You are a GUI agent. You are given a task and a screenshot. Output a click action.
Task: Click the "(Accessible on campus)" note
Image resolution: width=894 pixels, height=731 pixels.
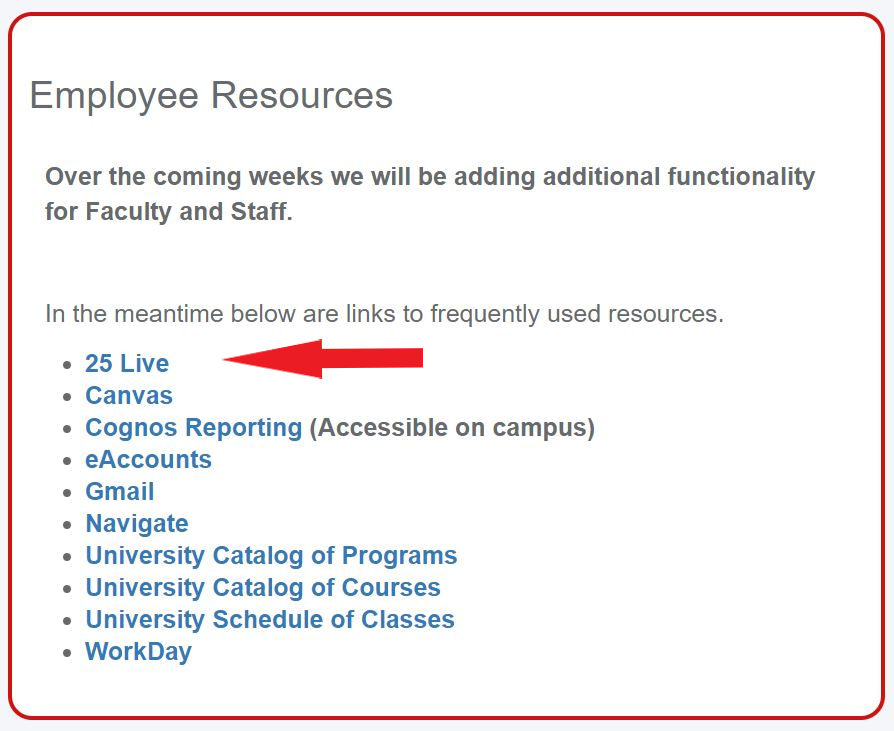[x=452, y=428]
